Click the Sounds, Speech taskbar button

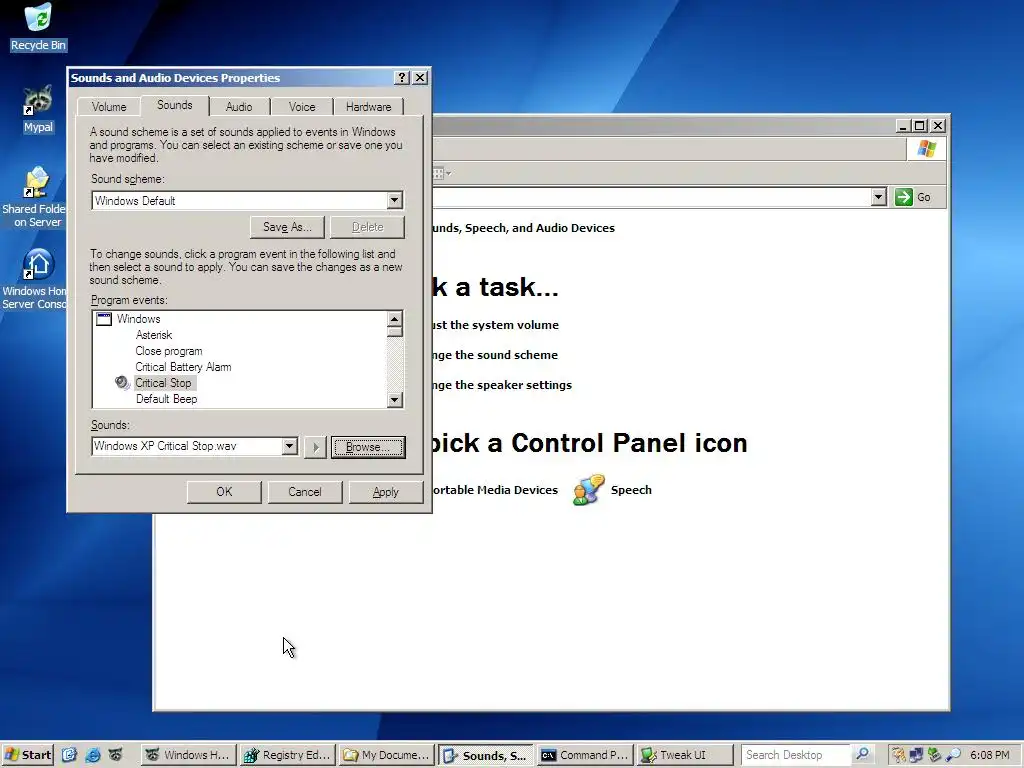tap(485, 755)
